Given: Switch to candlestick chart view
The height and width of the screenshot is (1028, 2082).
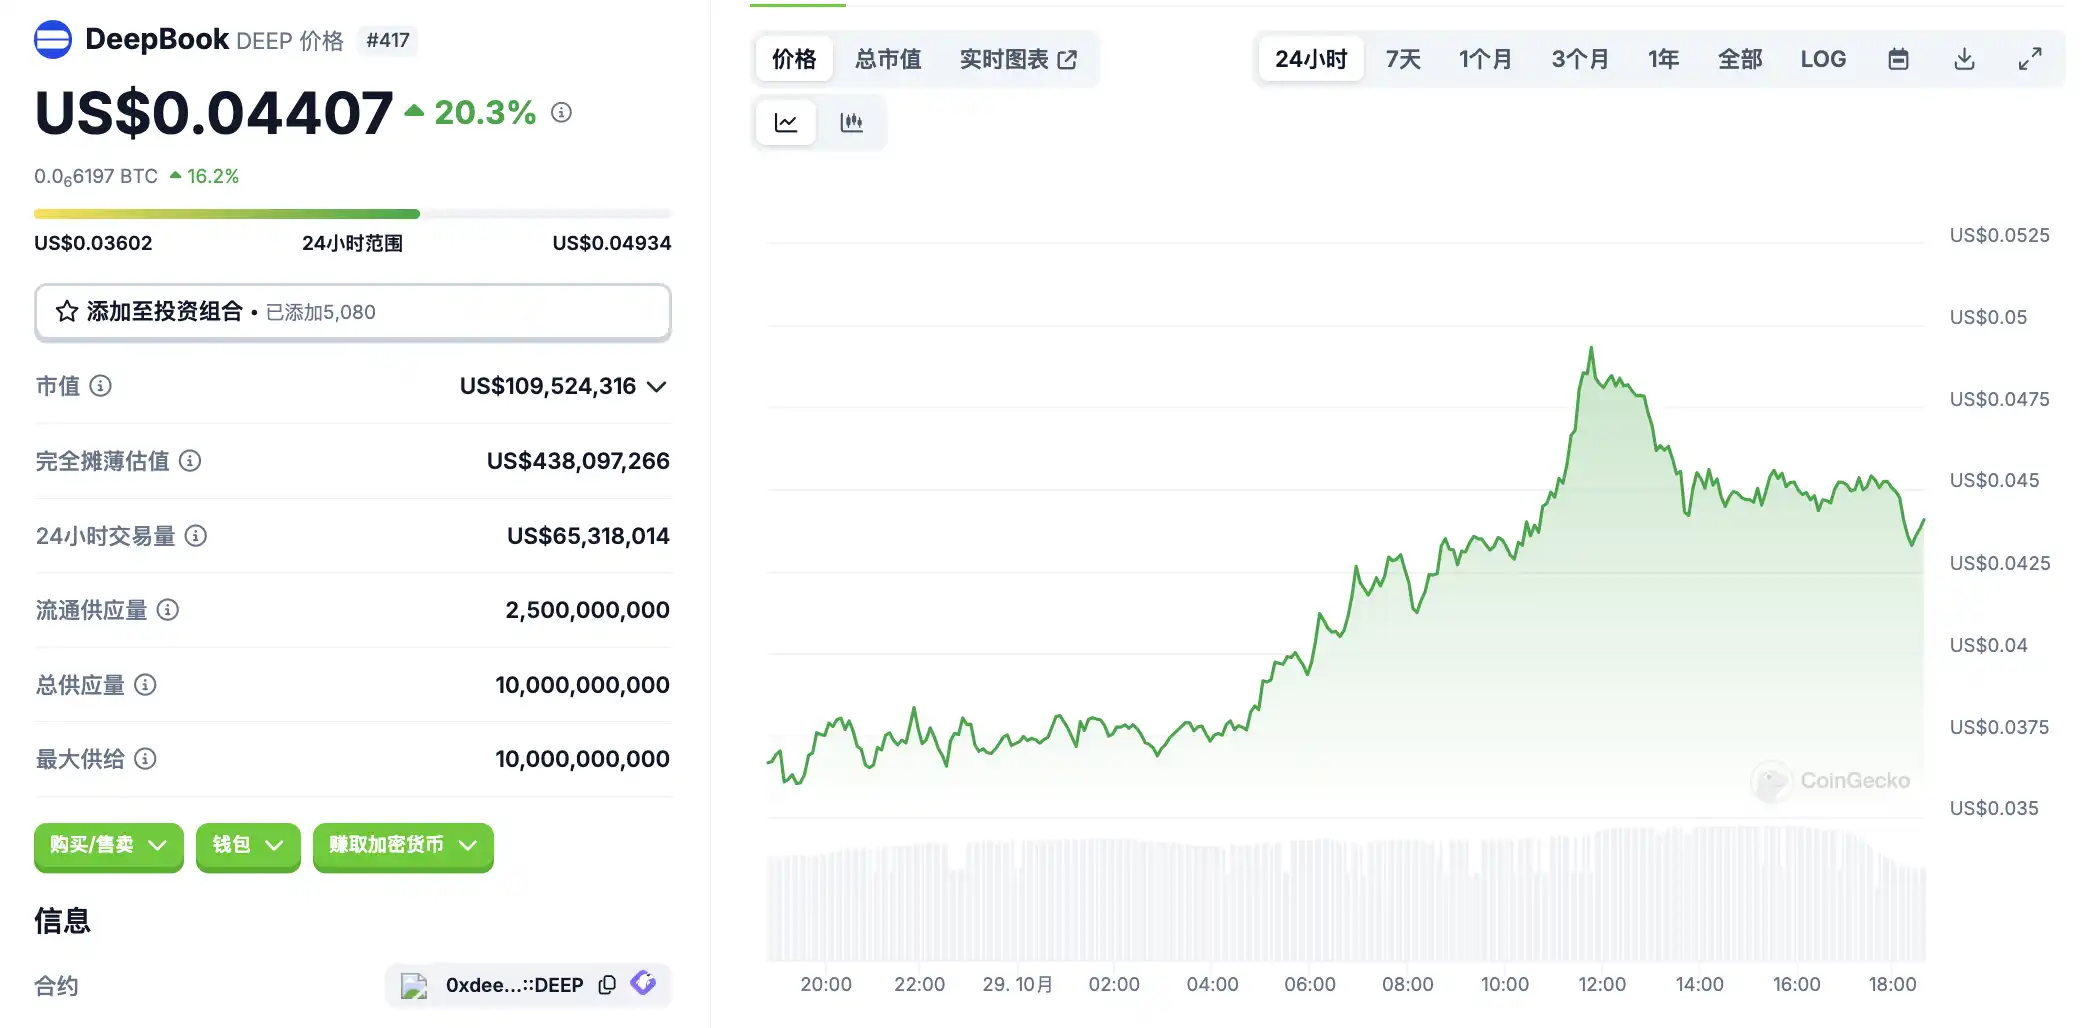Looking at the screenshot, I should (851, 123).
